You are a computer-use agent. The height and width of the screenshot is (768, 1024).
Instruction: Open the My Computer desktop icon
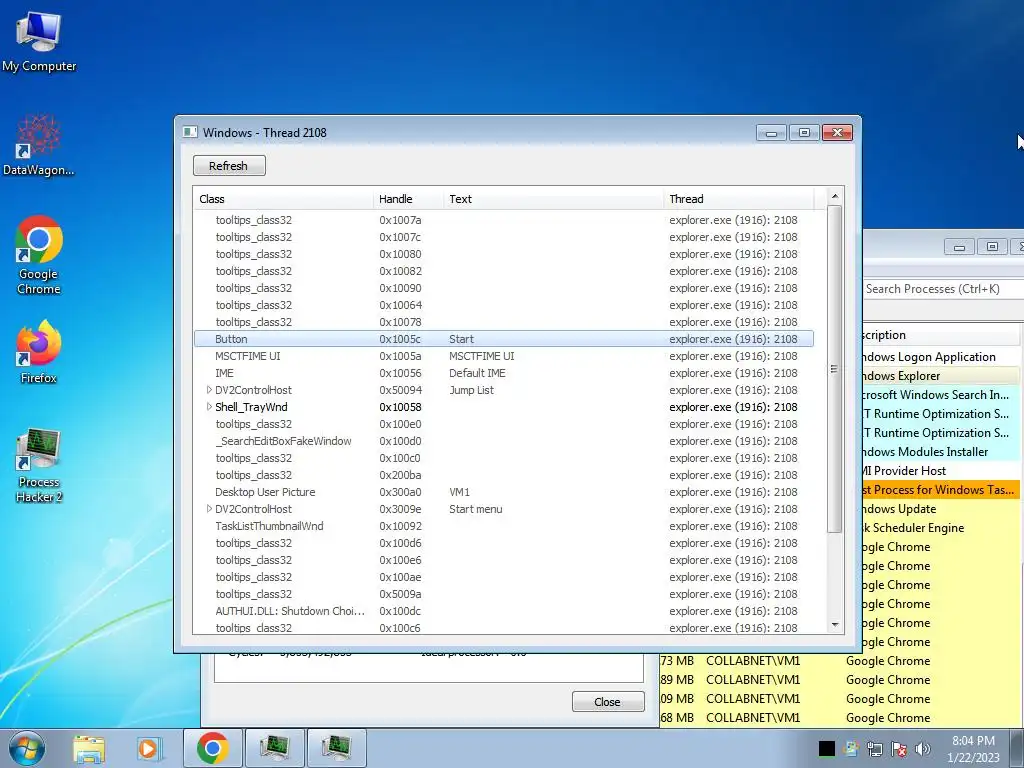[x=39, y=42]
